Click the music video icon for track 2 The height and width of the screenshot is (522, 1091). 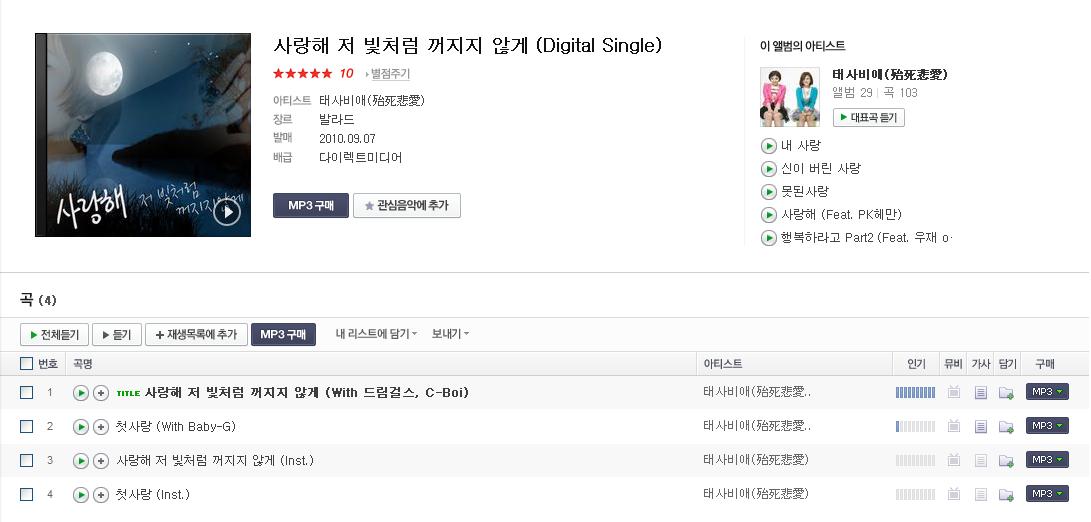[x=954, y=426]
